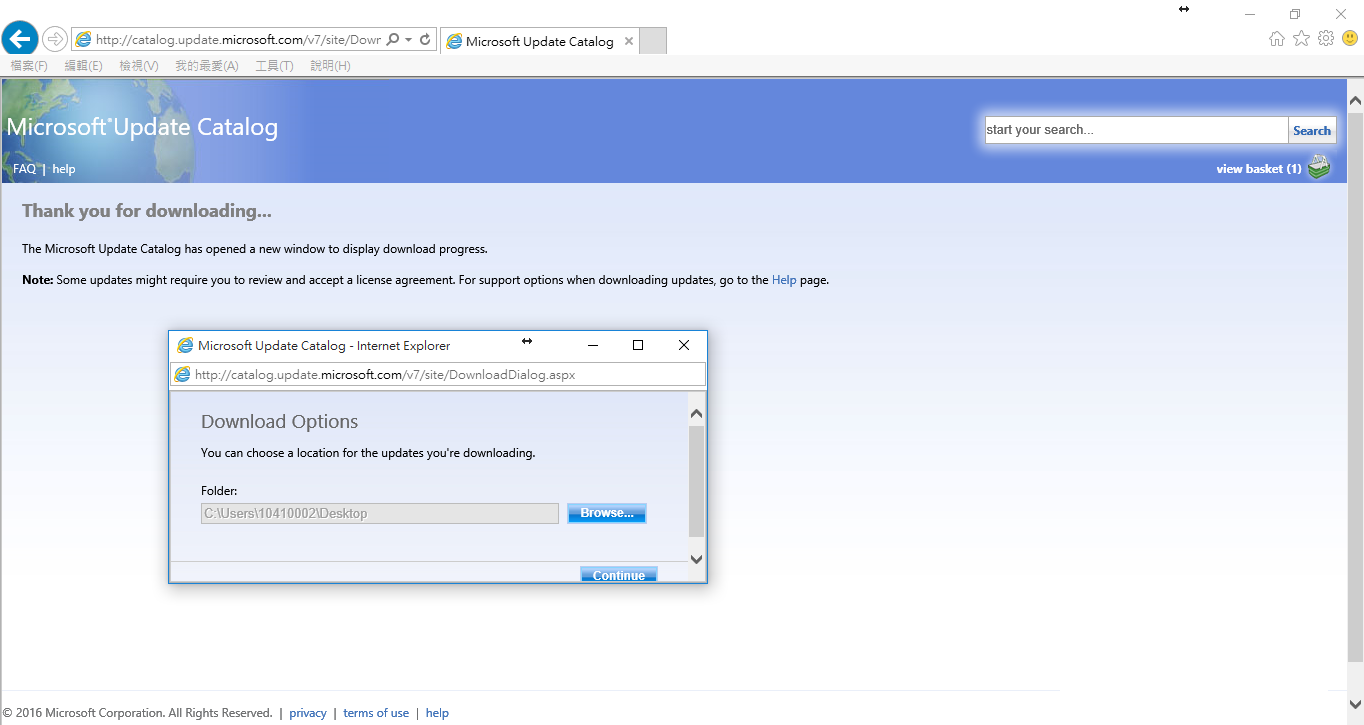Open the 檔案(F) menu

pos(29,66)
